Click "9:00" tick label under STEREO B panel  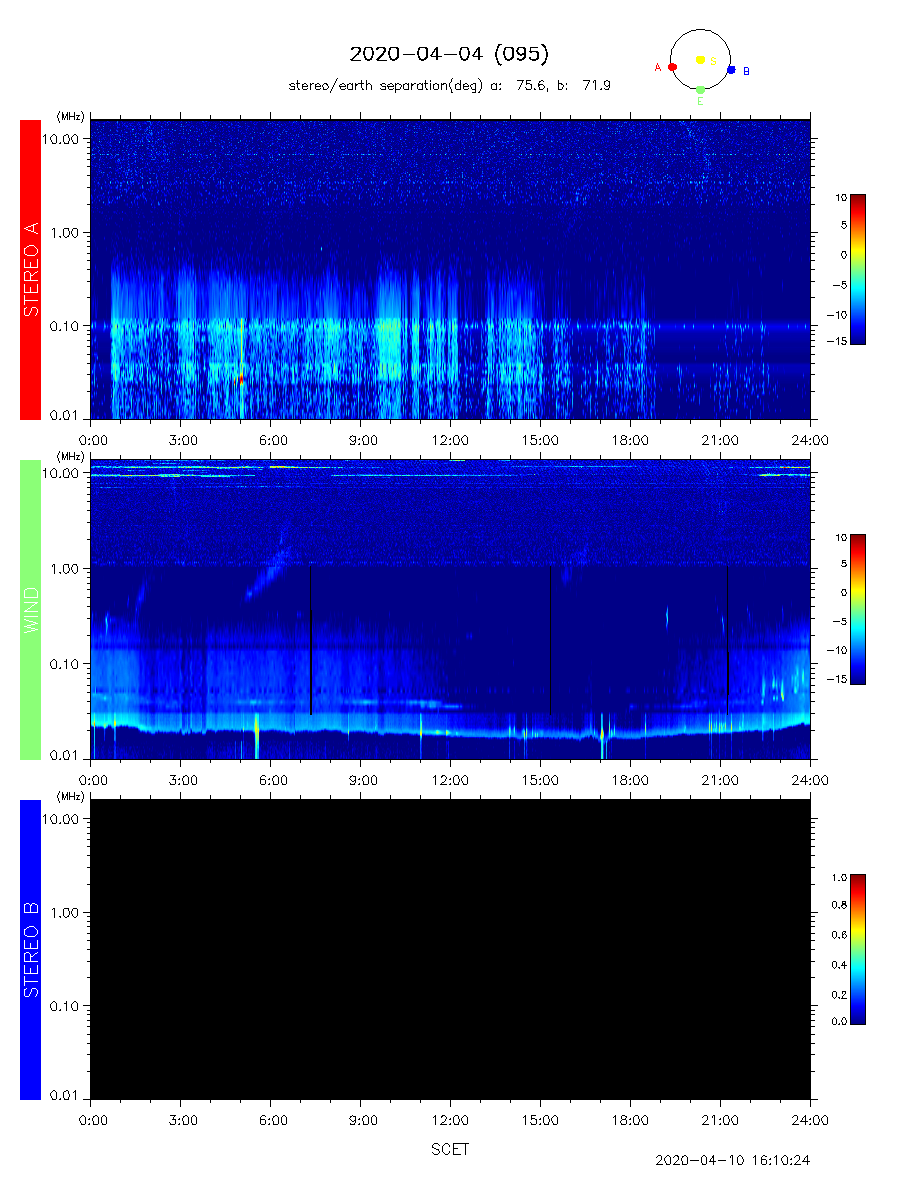(x=362, y=1119)
